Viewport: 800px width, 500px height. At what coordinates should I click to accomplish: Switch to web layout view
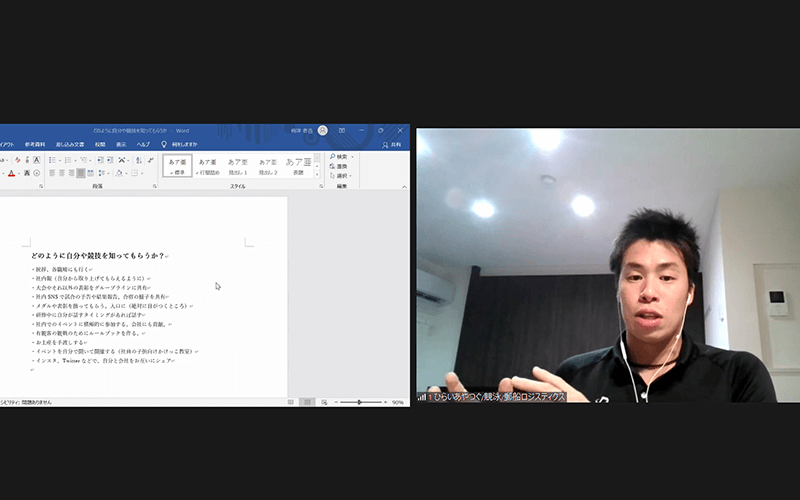point(324,402)
